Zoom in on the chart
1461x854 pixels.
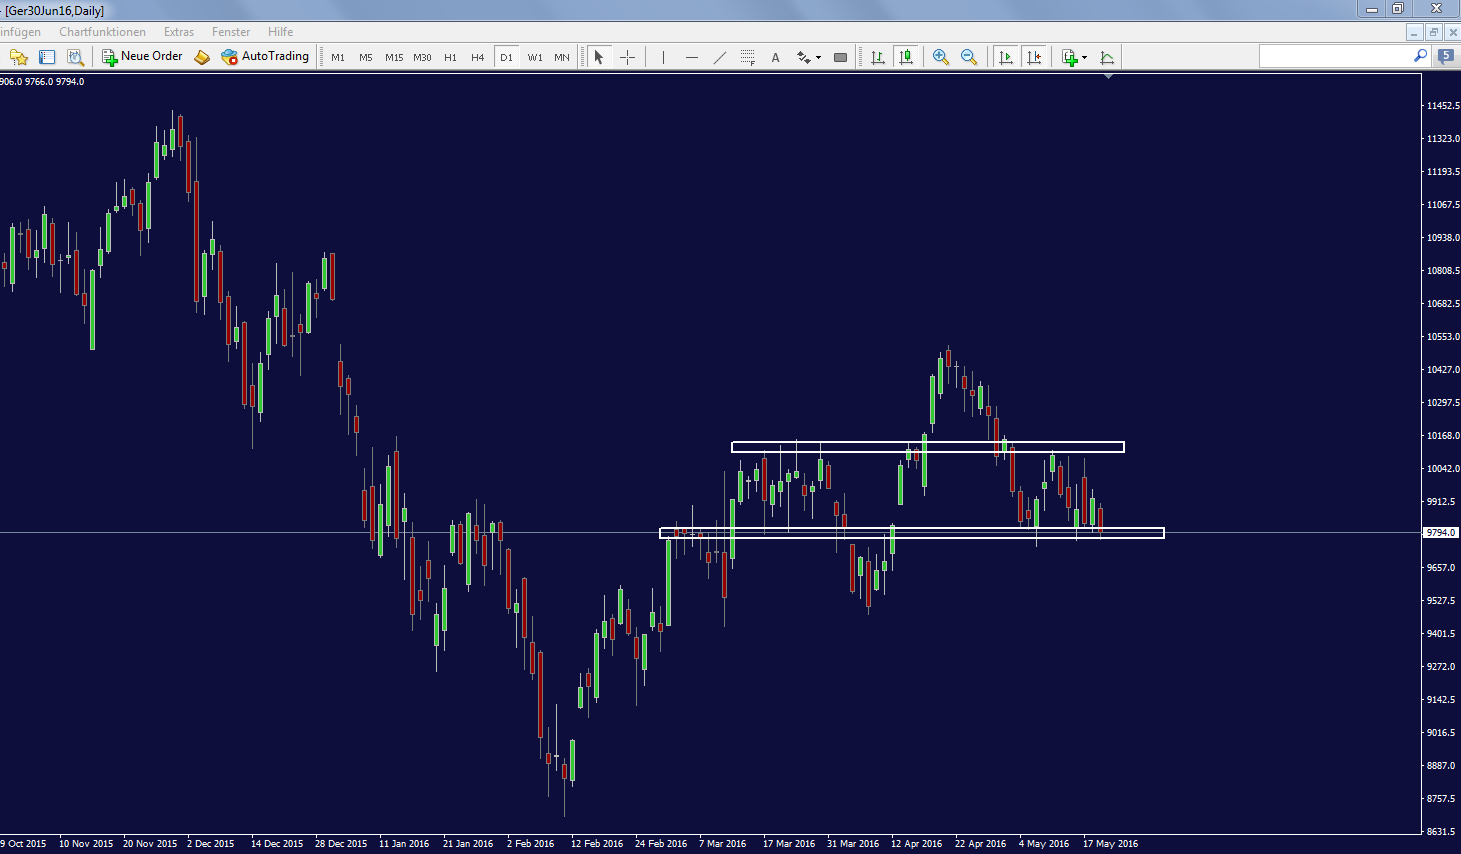pos(941,57)
